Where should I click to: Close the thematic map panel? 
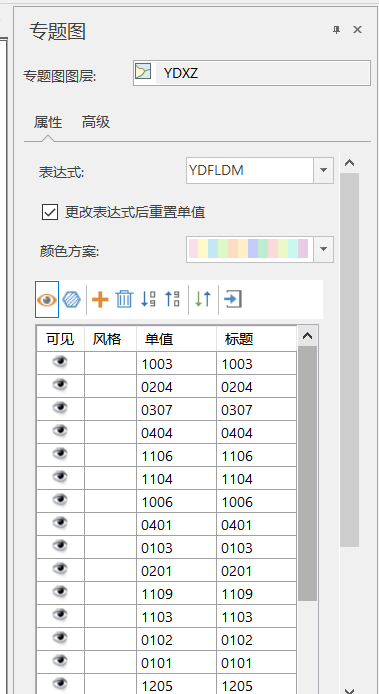coord(357,30)
